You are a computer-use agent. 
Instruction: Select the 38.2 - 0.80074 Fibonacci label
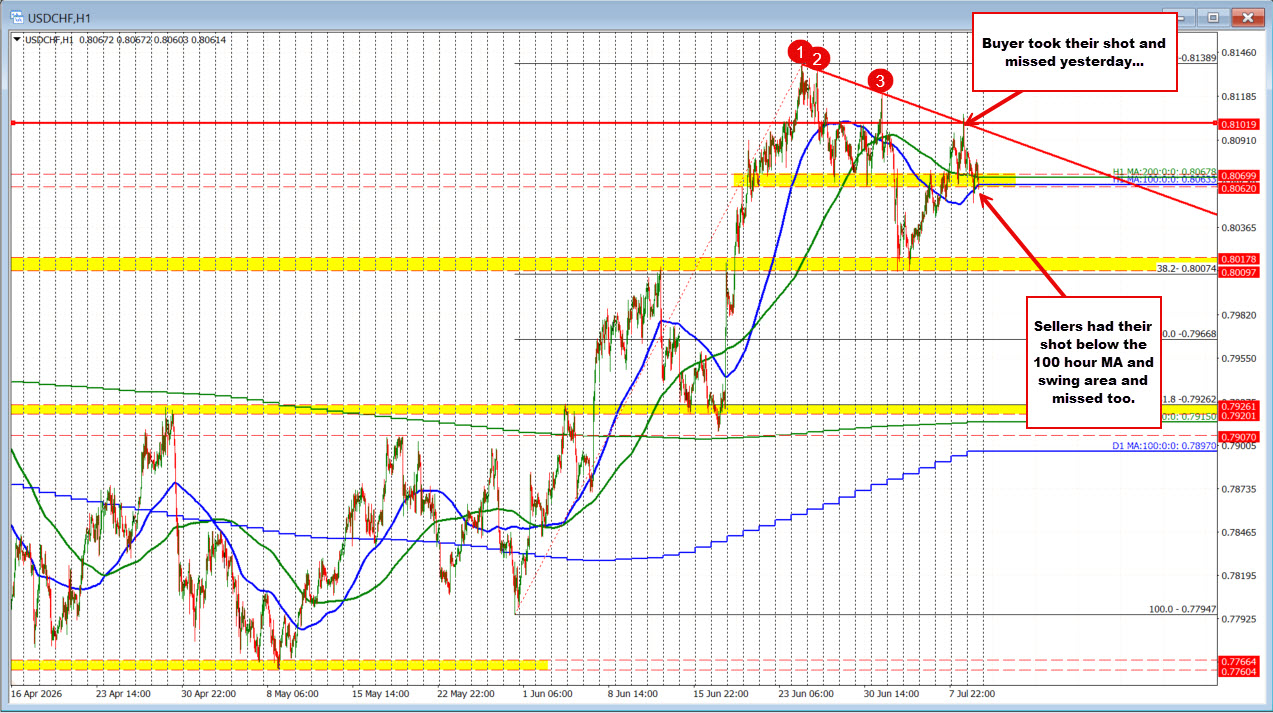tap(1186, 268)
